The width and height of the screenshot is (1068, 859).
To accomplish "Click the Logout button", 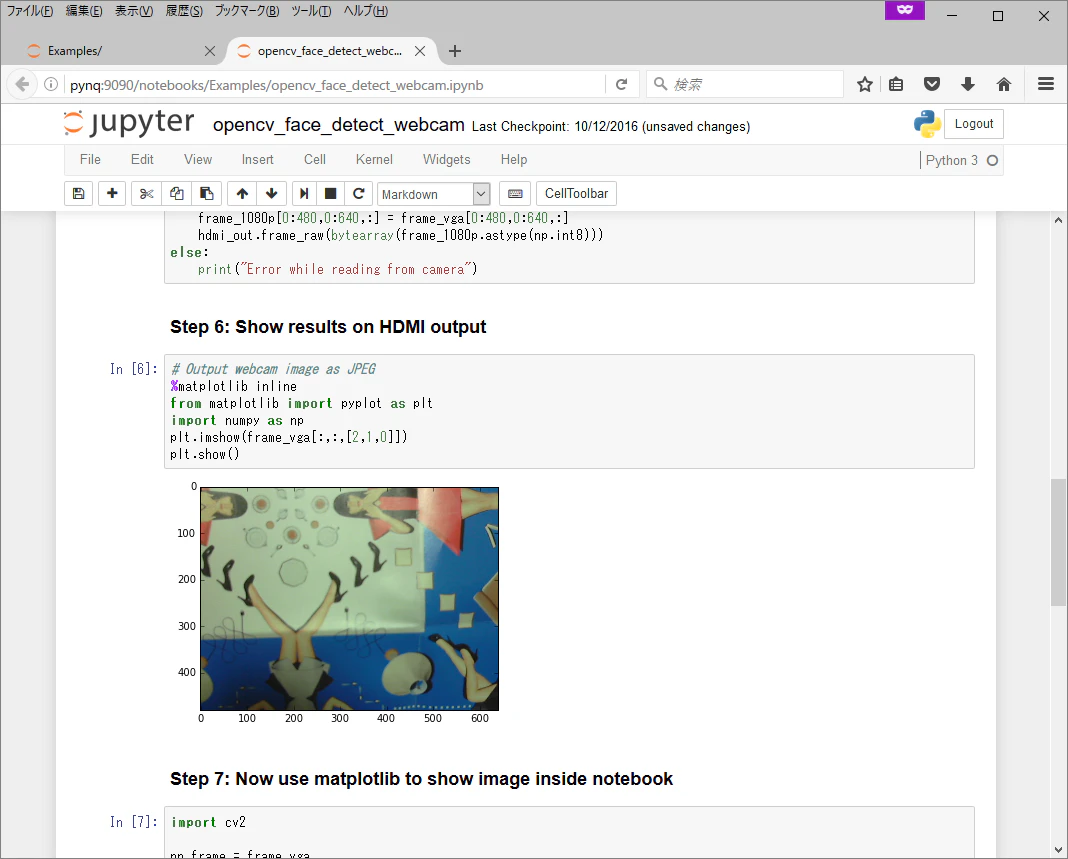I will (x=973, y=124).
